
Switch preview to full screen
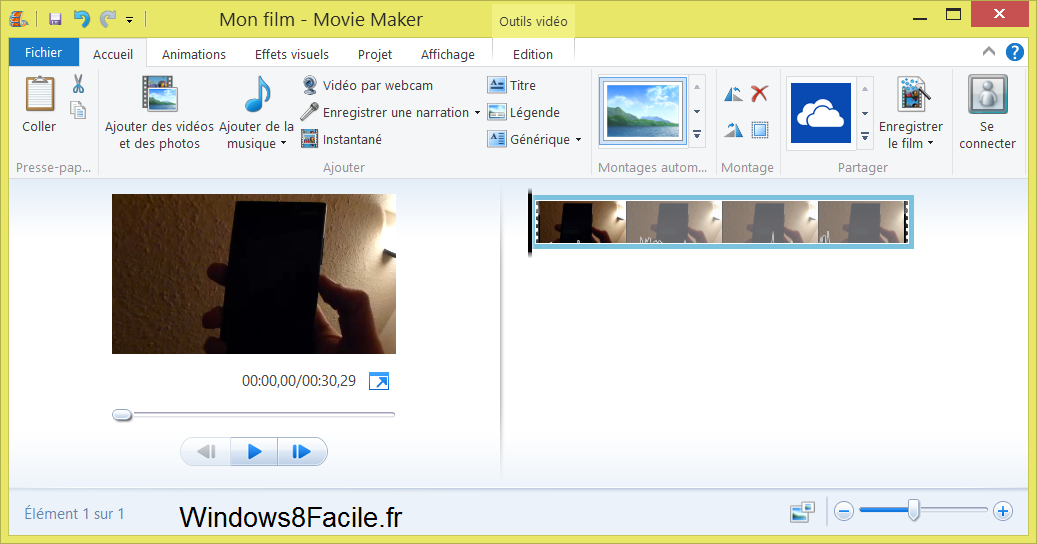tap(379, 381)
